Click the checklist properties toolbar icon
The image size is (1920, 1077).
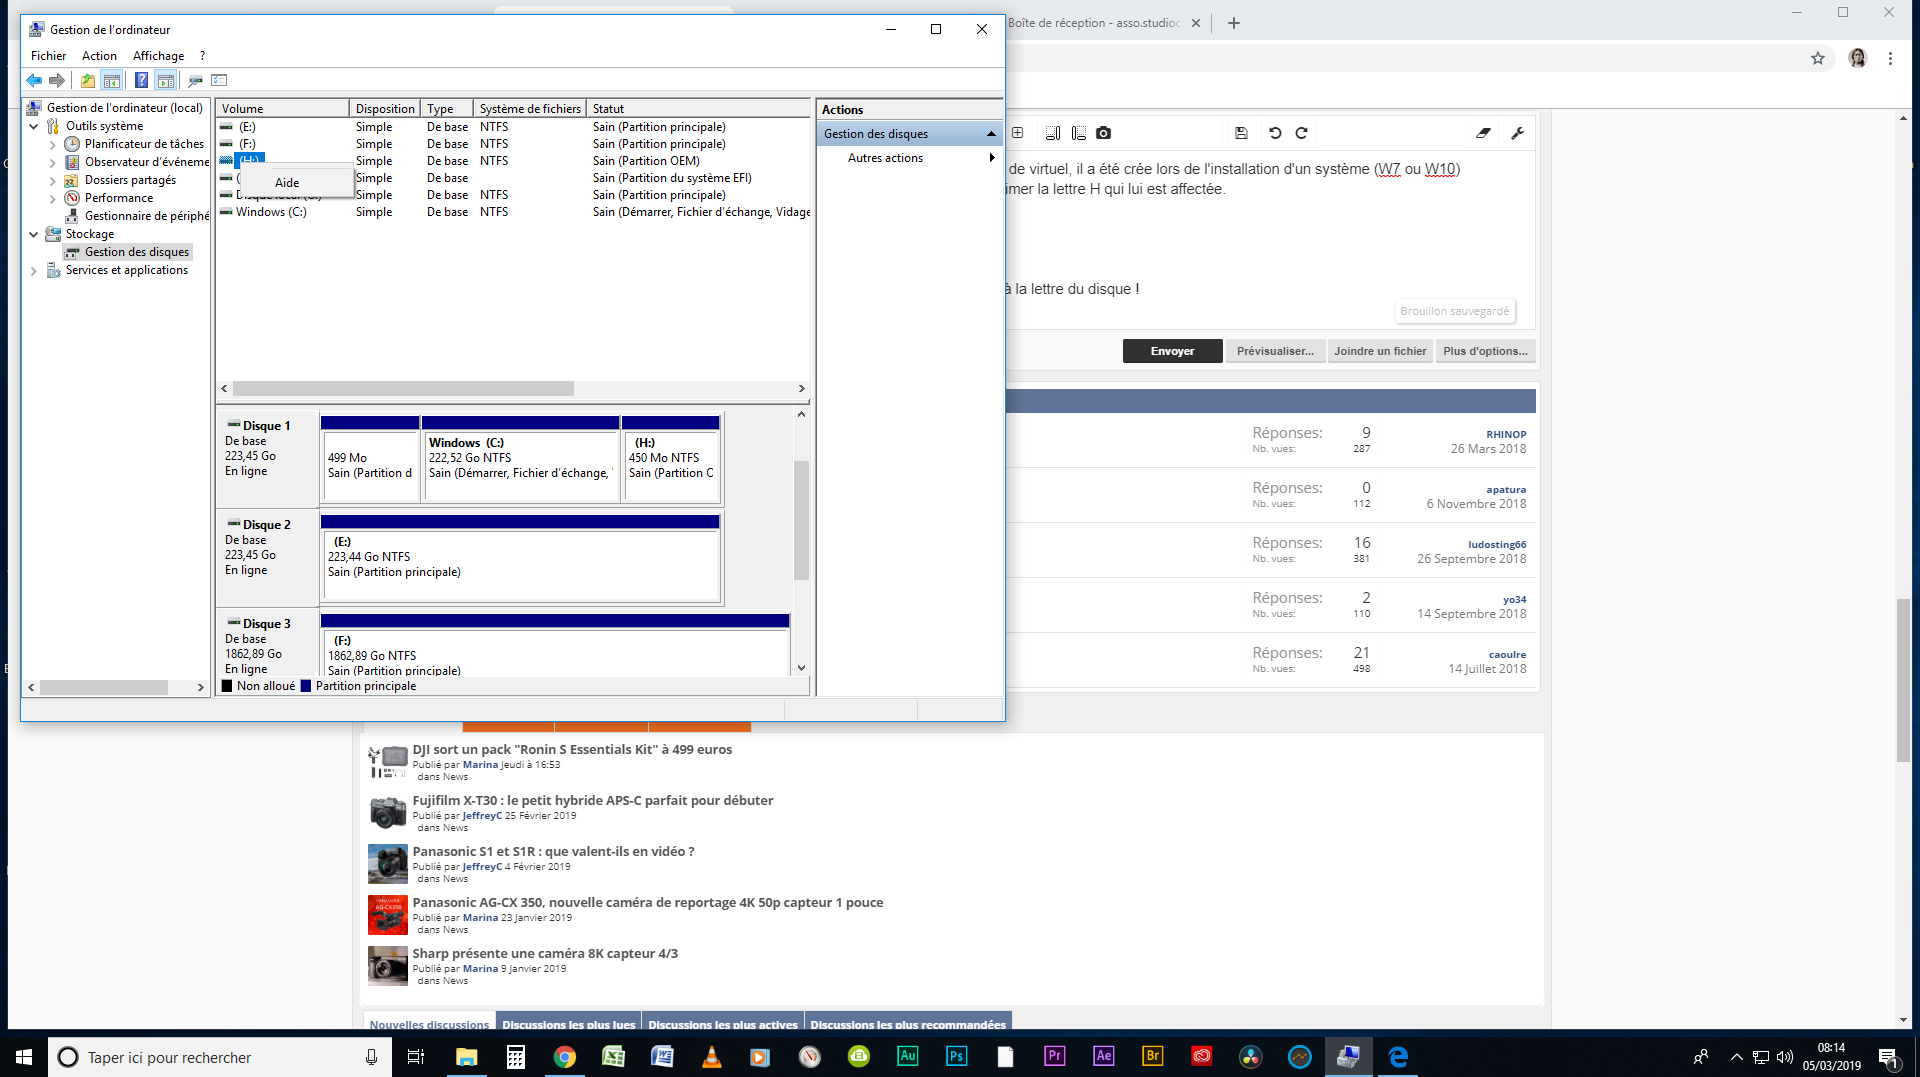(220, 80)
